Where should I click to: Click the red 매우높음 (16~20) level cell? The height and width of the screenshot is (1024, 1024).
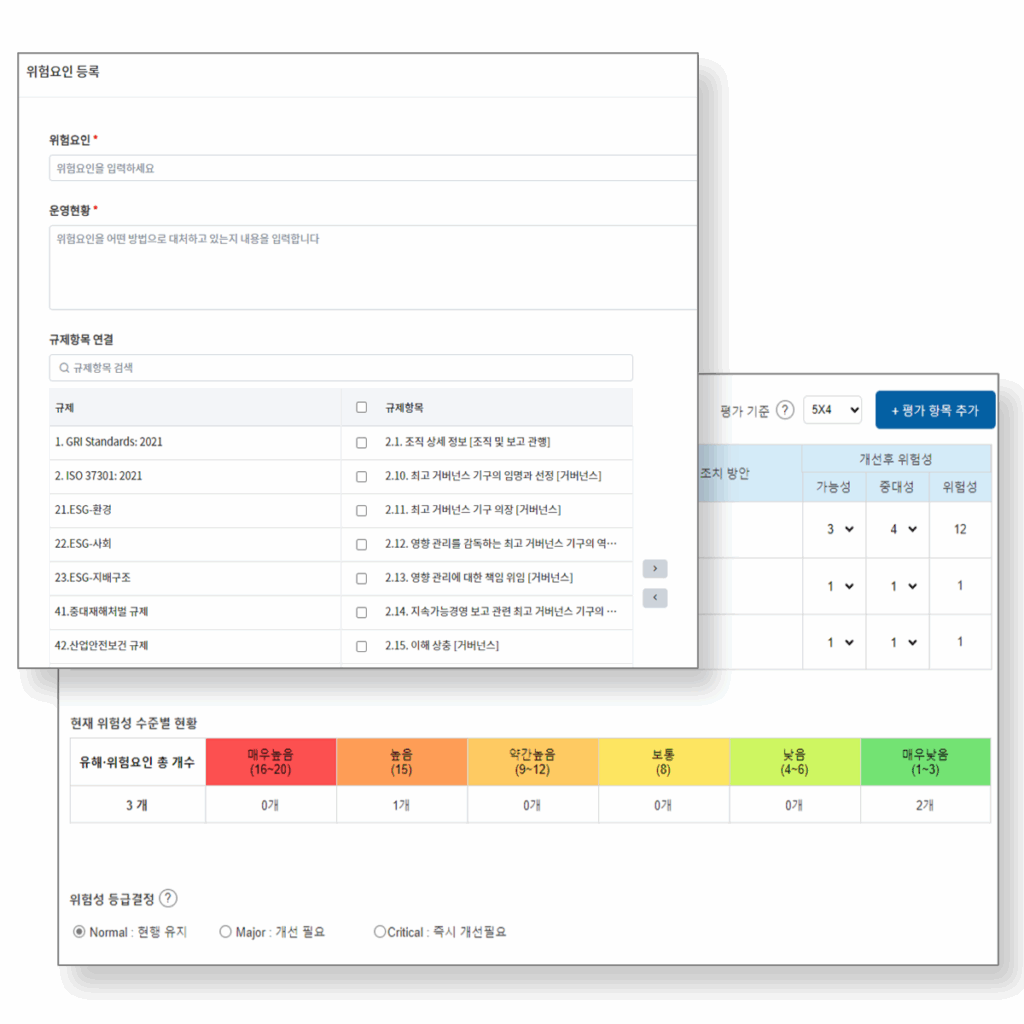click(x=271, y=762)
